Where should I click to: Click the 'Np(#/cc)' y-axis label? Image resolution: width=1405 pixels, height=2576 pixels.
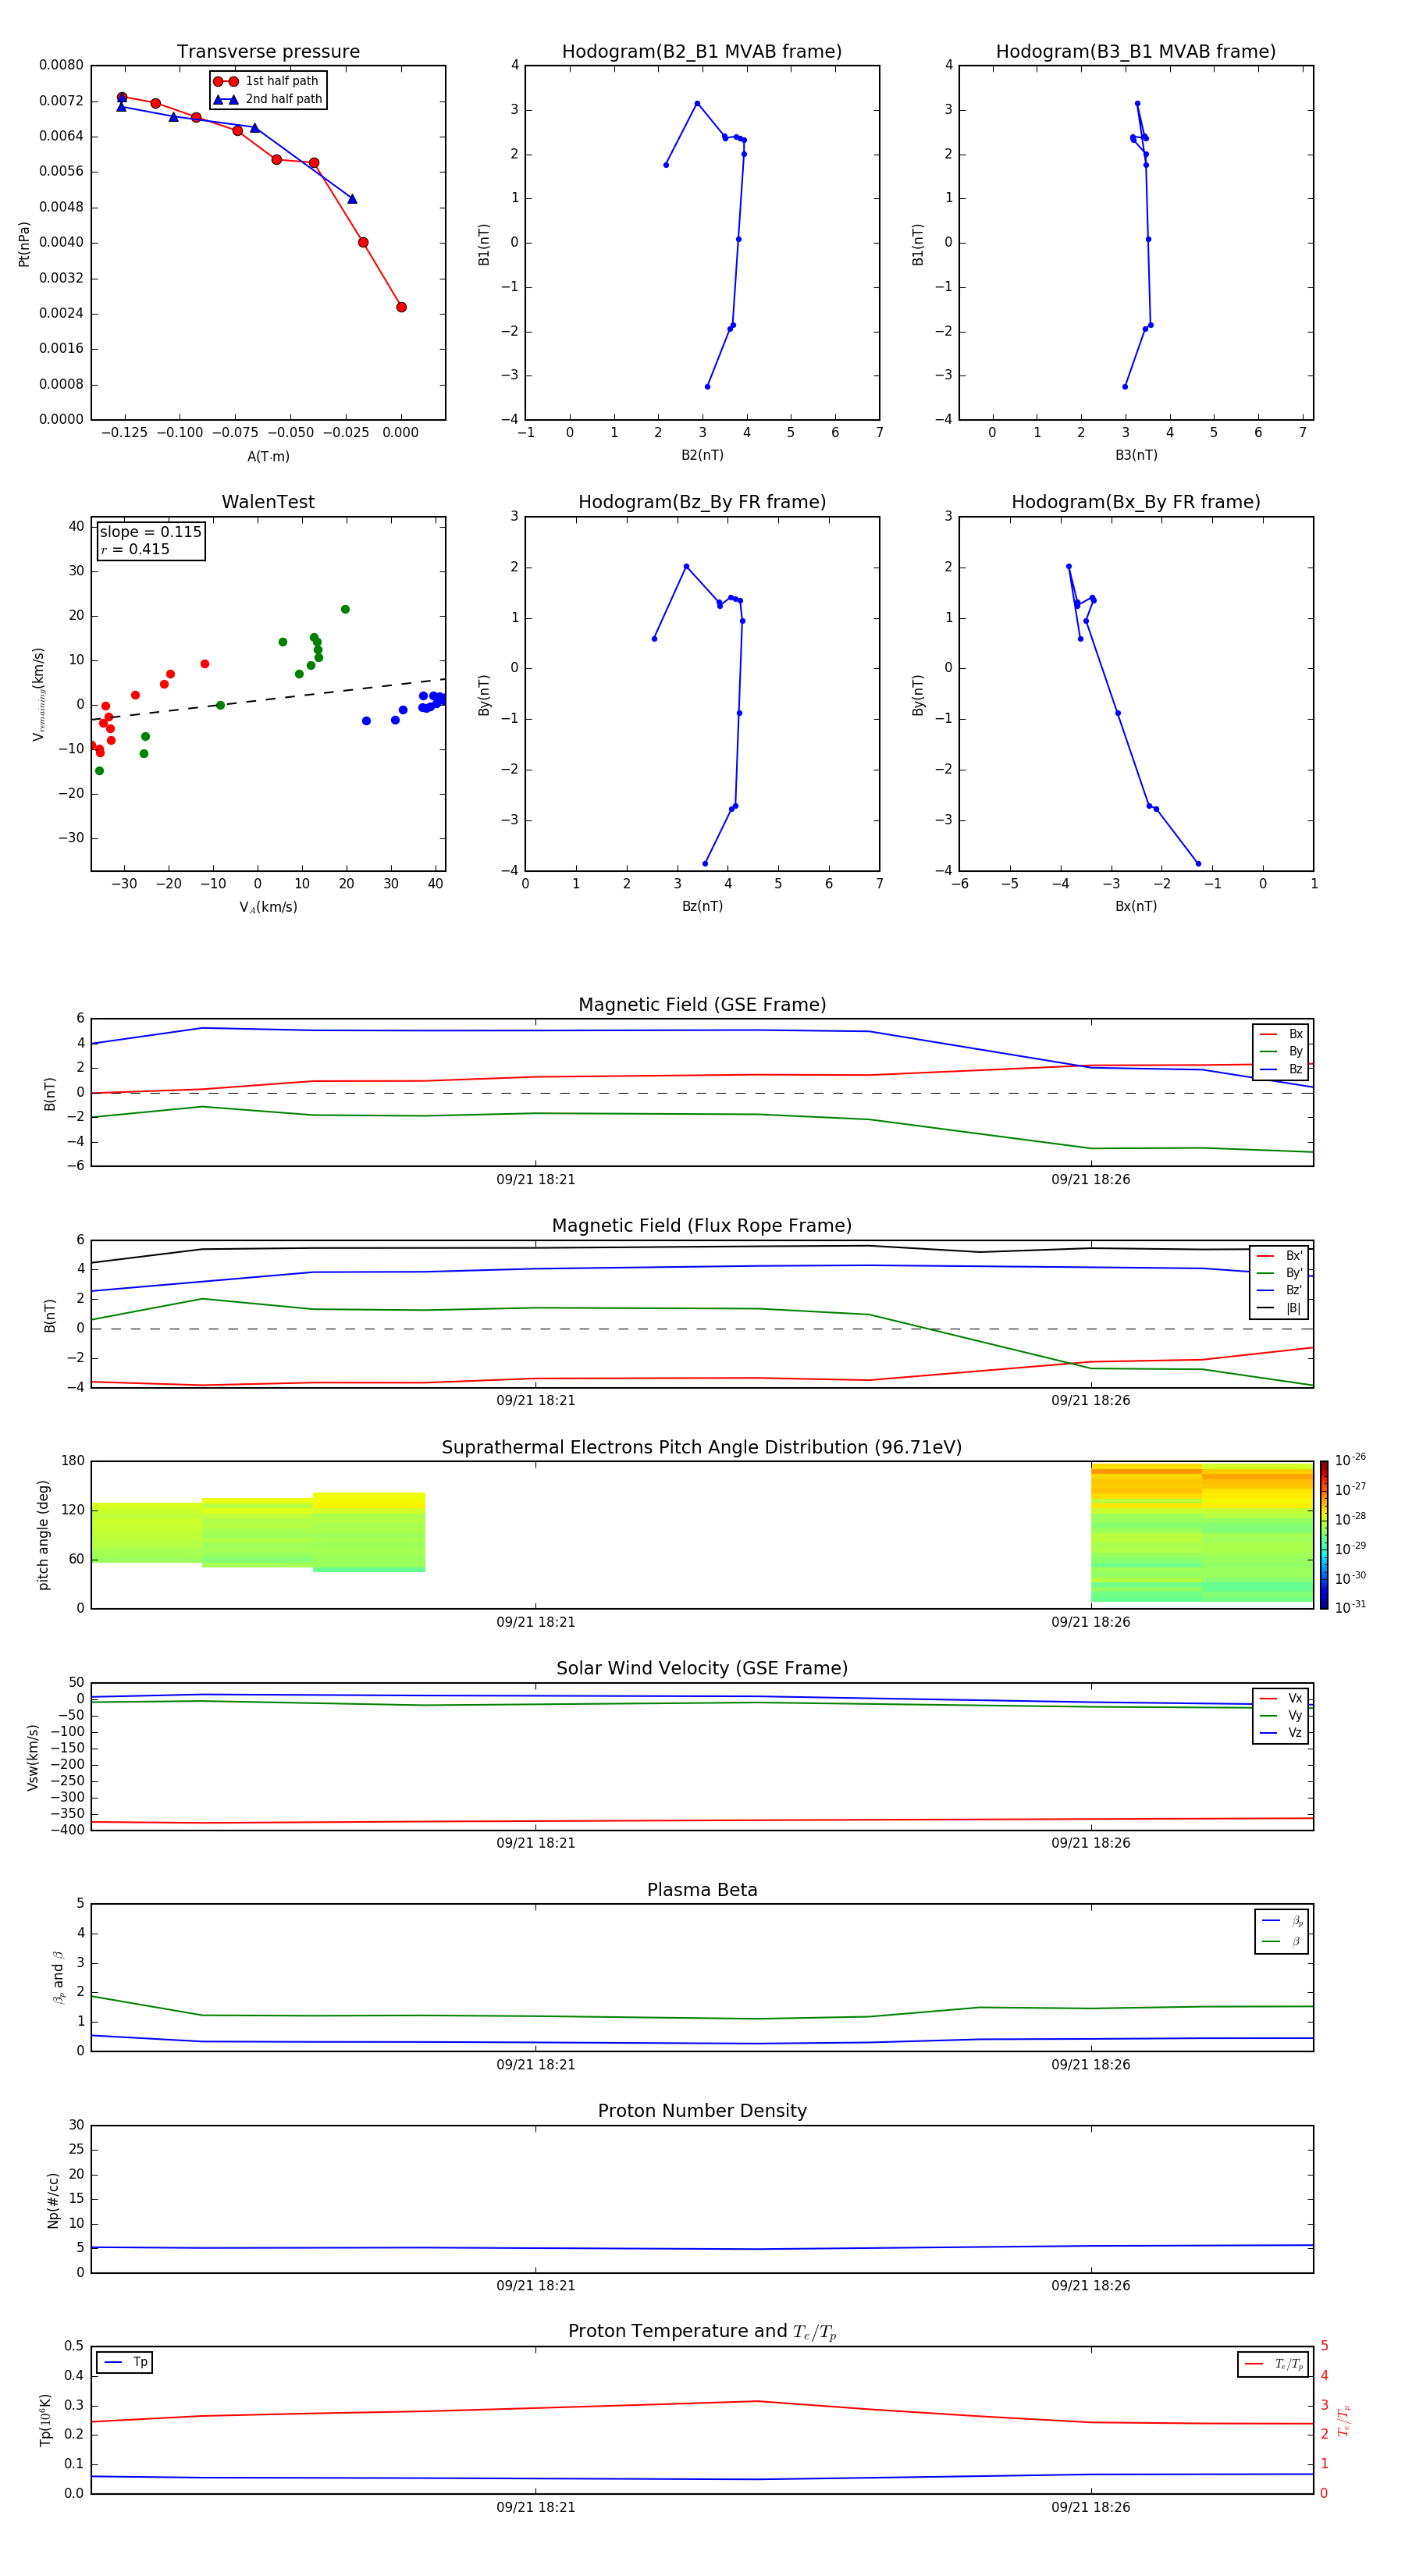[x=53, y=2200]
